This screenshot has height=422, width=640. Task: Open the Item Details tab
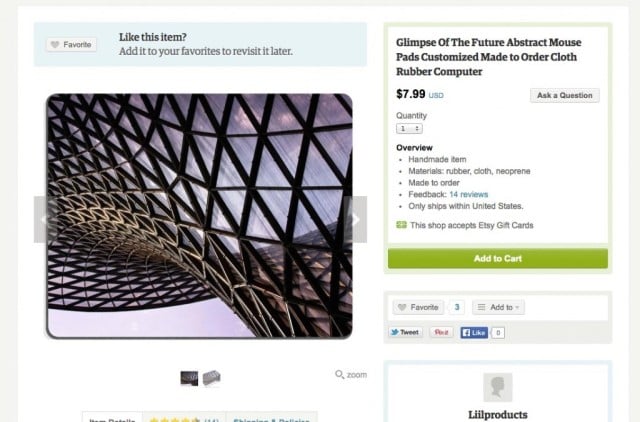(112, 419)
